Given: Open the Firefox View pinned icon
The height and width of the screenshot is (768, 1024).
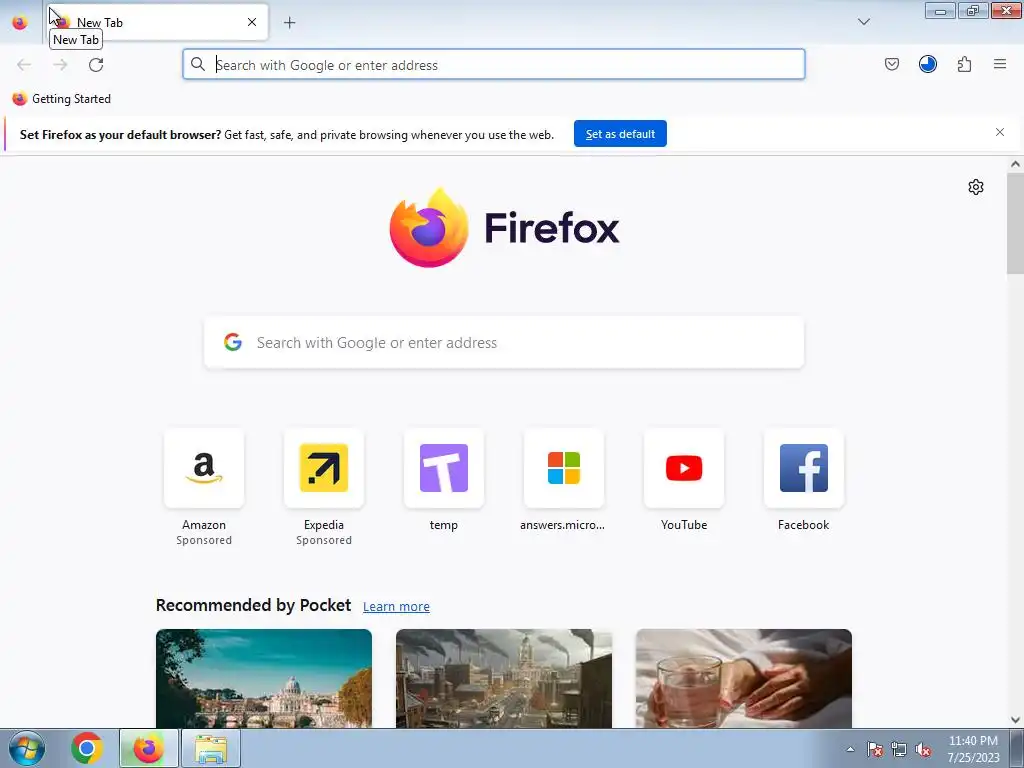Looking at the screenshot, I should point(20,22).
